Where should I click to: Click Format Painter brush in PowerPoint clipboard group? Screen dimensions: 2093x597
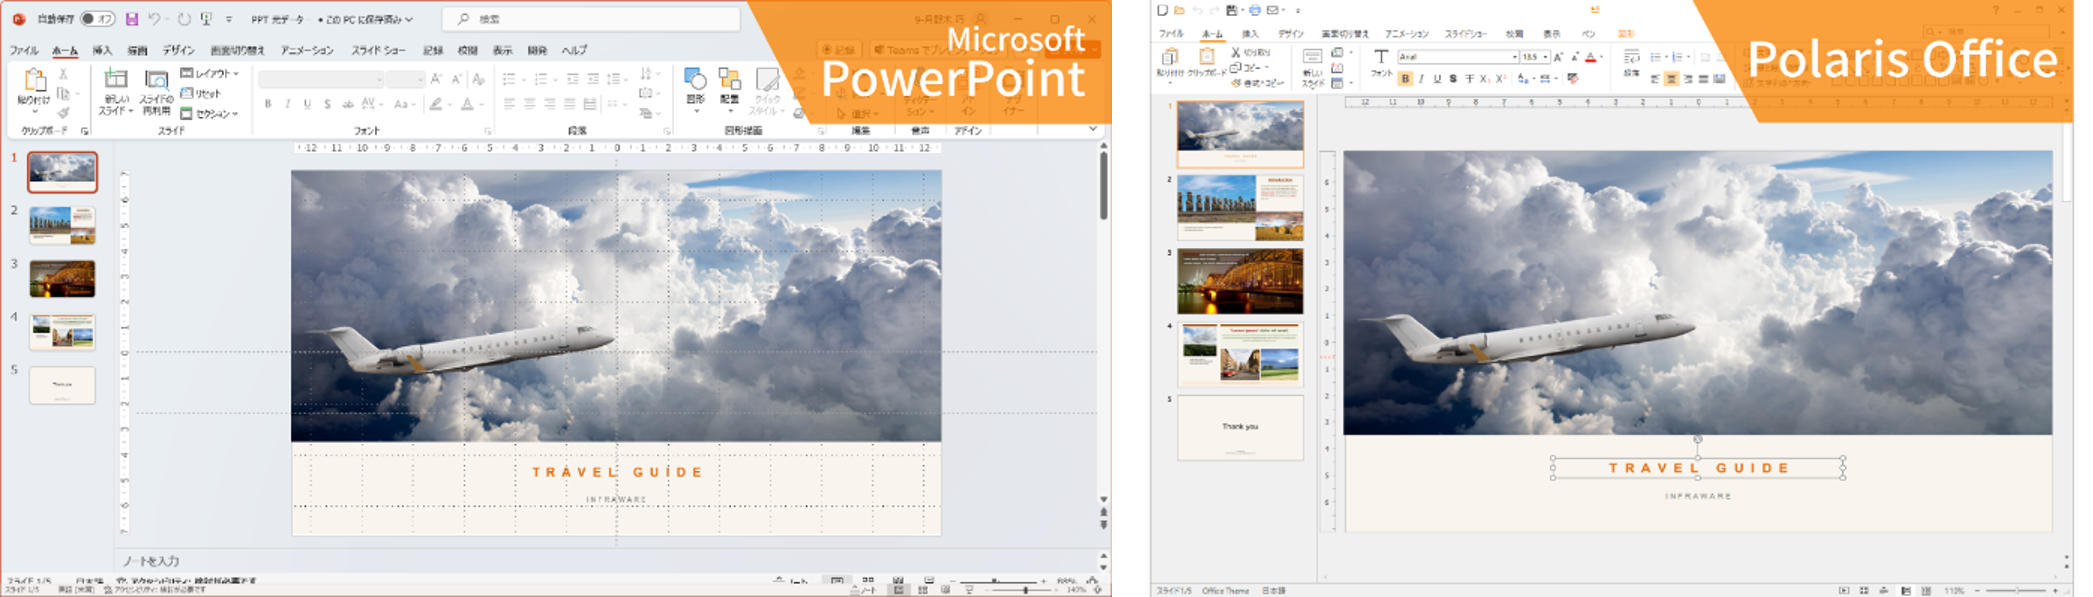pos(64,112)
